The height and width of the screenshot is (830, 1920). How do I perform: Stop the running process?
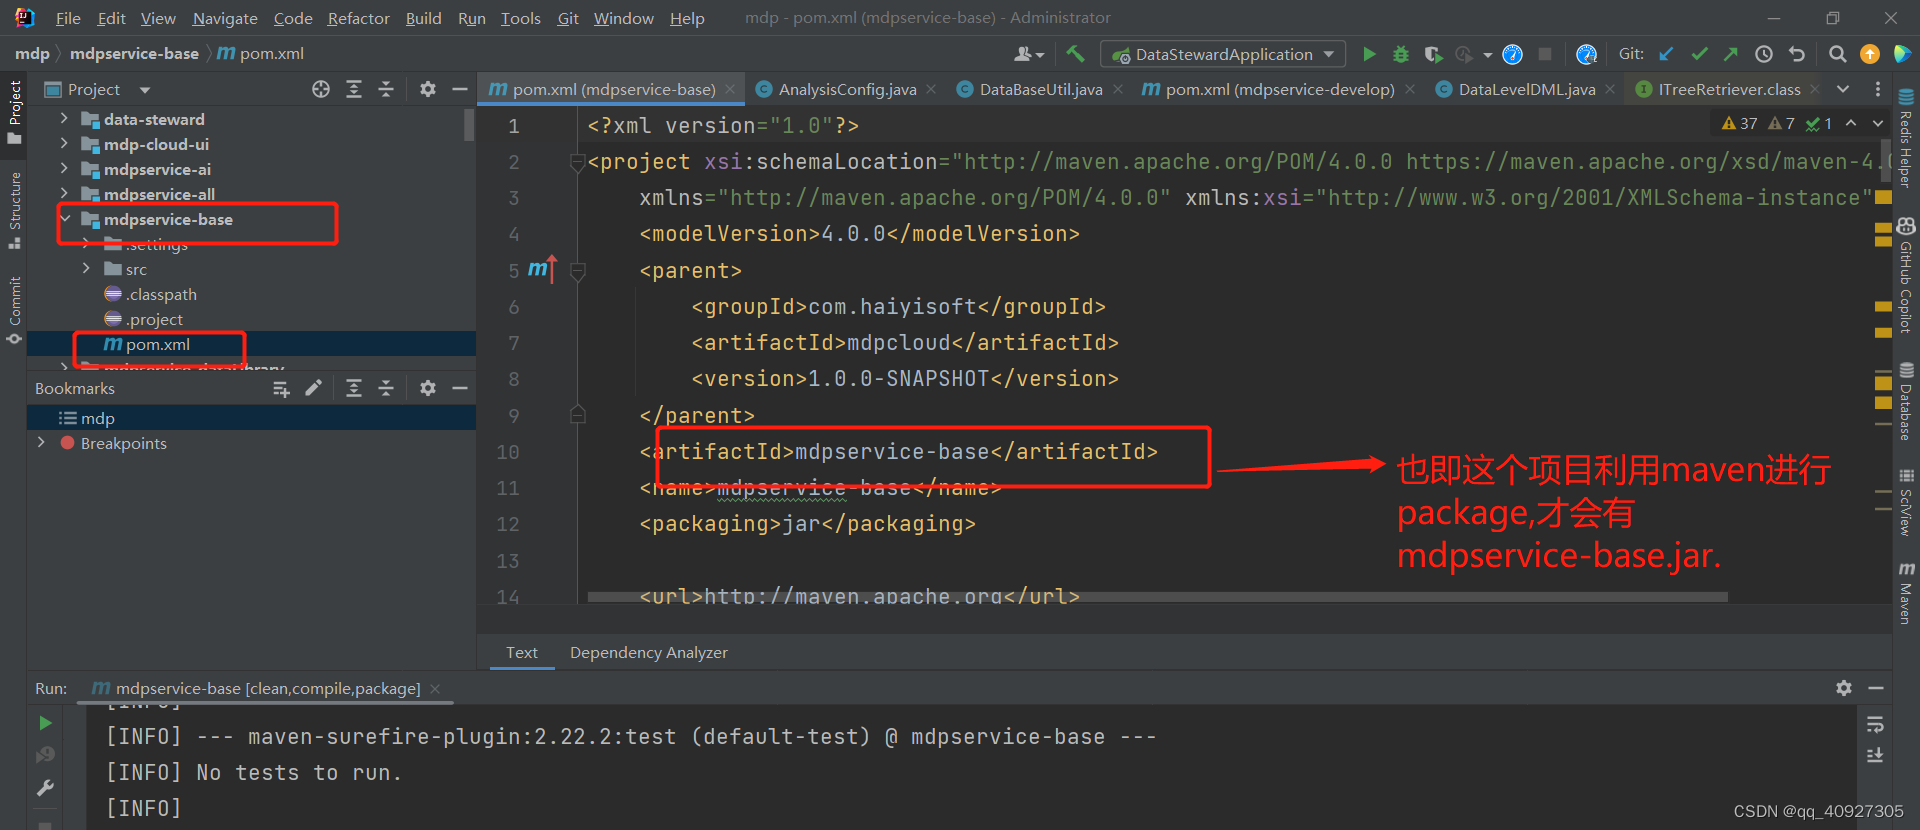(1545, 54)
